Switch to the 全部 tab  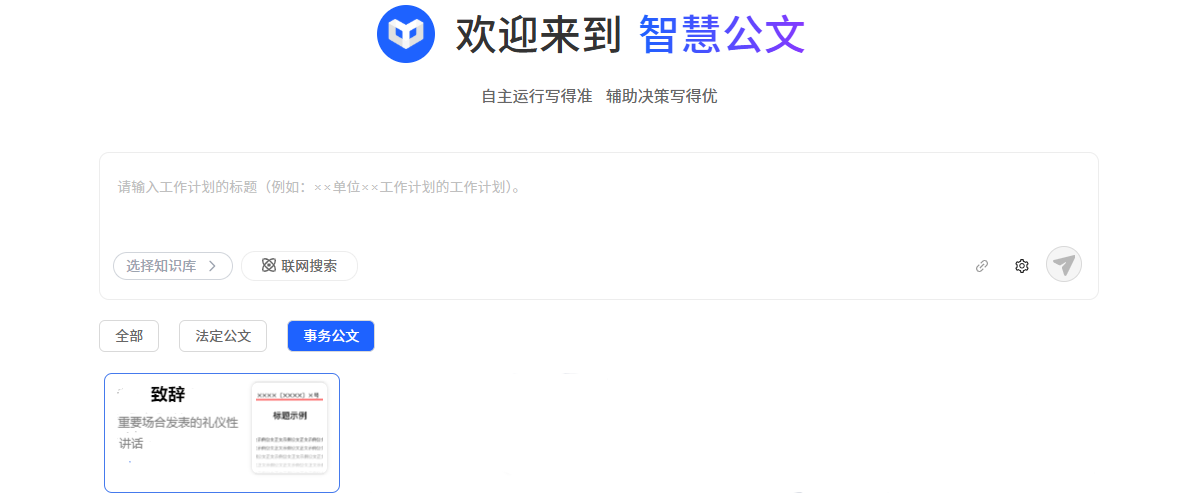[x=129, y=336]
